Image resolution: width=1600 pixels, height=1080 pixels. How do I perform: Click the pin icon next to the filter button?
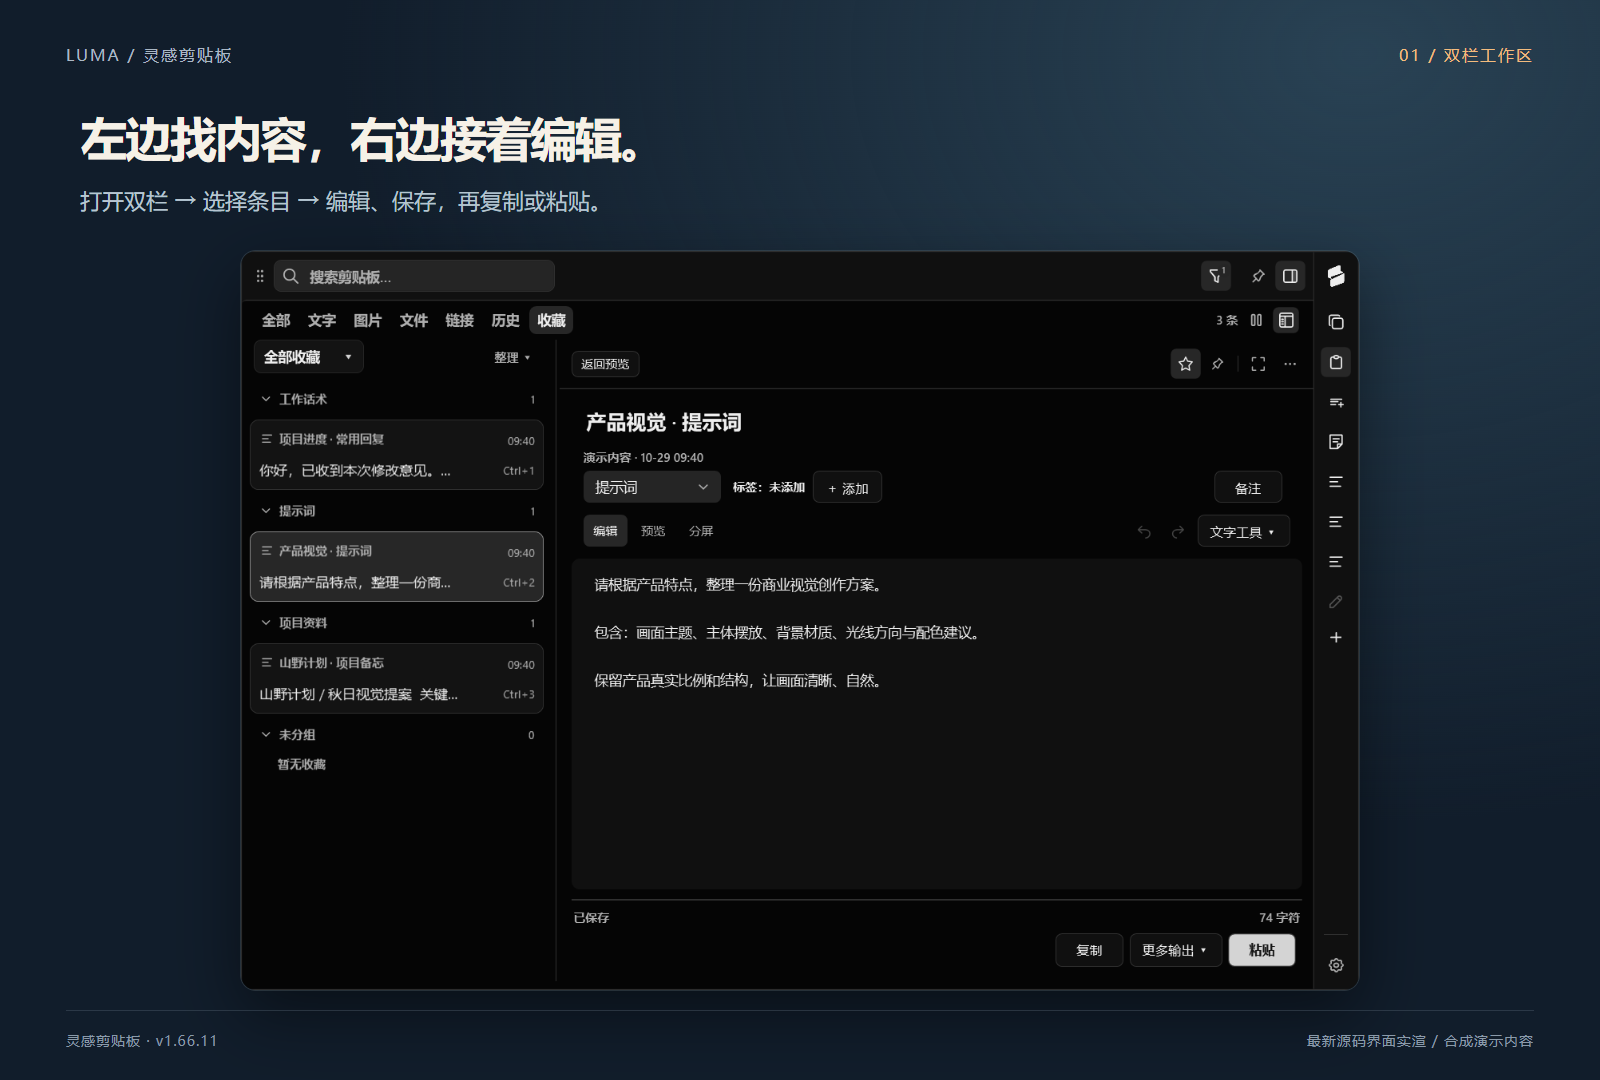click(x=1258, y=276)
